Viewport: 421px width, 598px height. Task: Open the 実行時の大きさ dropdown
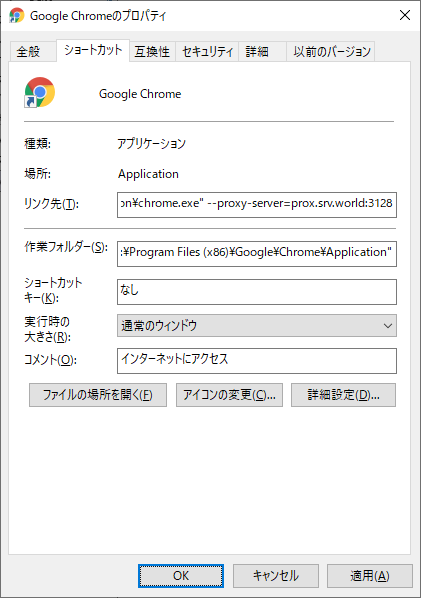[x=257, y=326]
